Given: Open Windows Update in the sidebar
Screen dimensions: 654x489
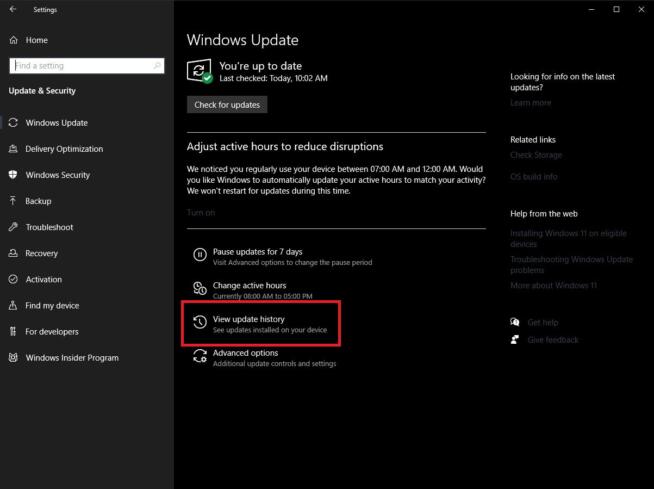Looking at the screenshot, I should [x=57, y=123].
